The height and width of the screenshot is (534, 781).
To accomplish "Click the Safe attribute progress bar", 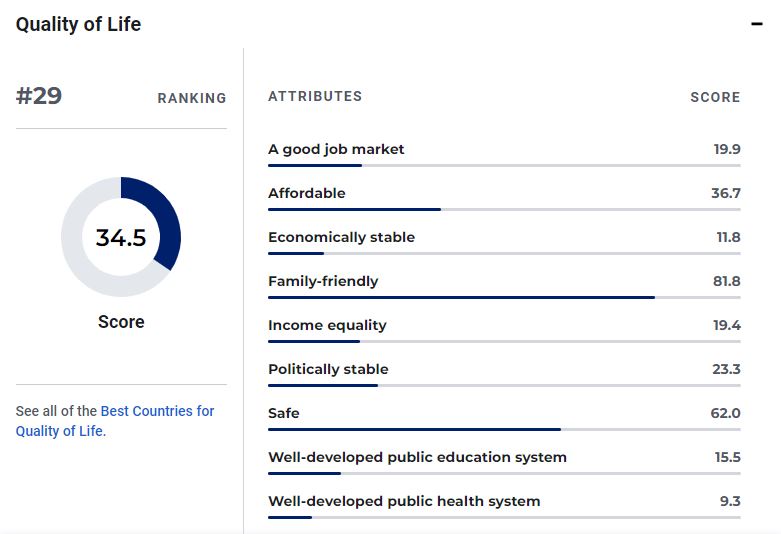I will point(504,429).
